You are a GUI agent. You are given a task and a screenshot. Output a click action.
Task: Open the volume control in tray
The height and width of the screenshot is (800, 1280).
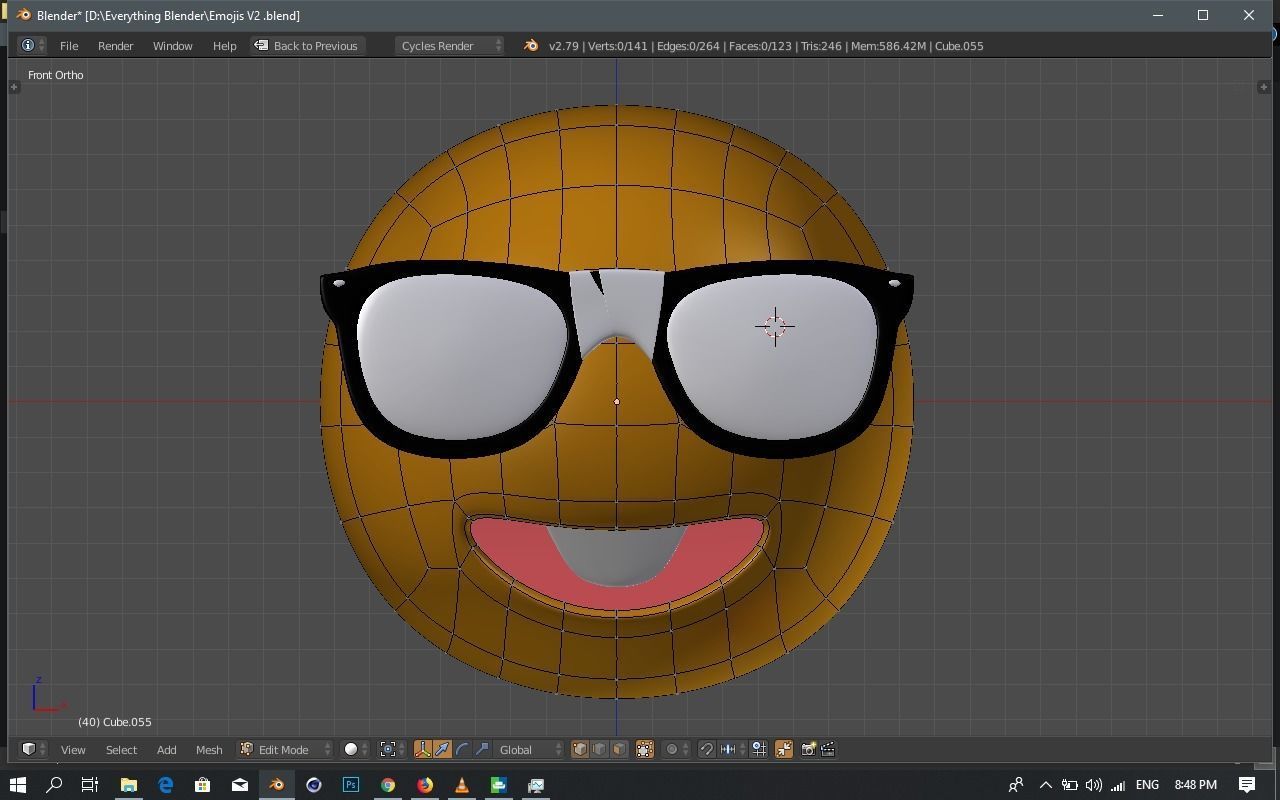pyautogui.click(x=1093, y=785)
